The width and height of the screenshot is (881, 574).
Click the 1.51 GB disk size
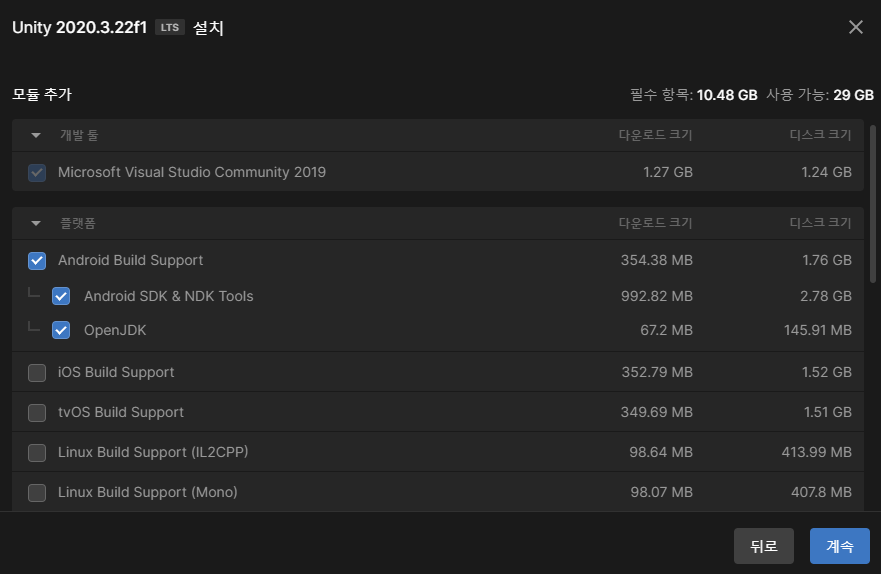click(x=828, y=412)
